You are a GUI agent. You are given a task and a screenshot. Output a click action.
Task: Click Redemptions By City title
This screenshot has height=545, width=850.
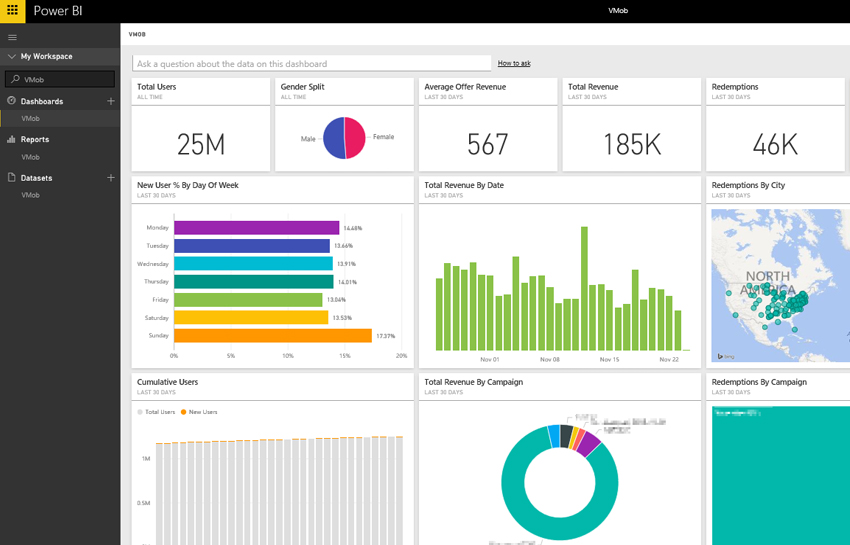(x=748, y=185)
